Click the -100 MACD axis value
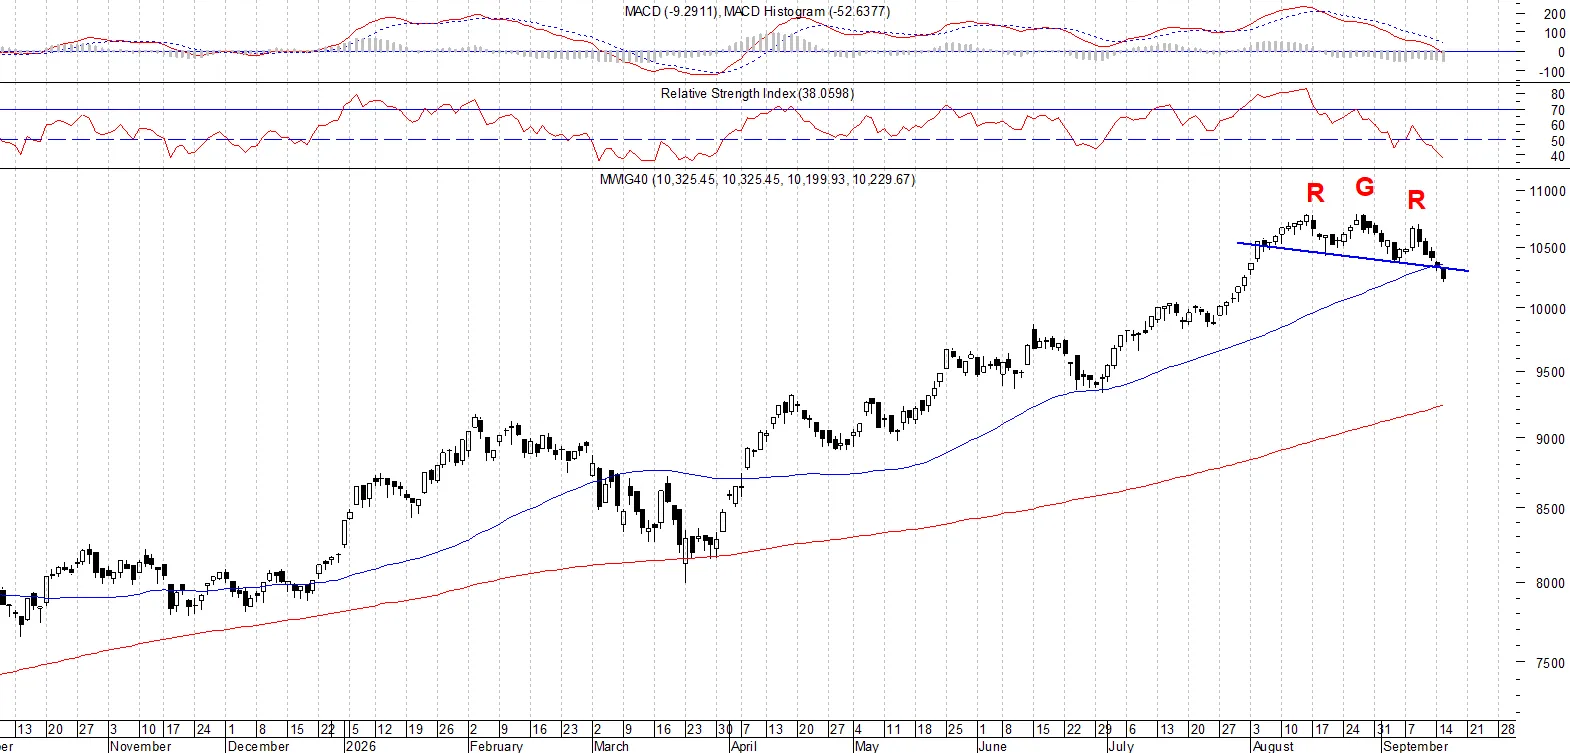The width and height of the screenshot is (1570, 753). 1552,72
